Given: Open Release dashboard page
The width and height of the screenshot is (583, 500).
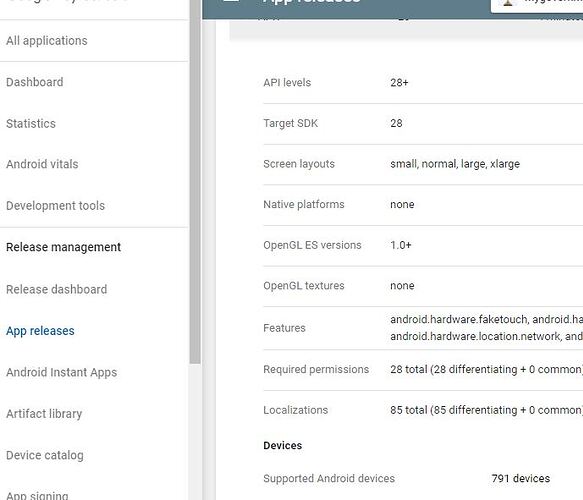Looking at the screenshot, I should pos(57,289).
